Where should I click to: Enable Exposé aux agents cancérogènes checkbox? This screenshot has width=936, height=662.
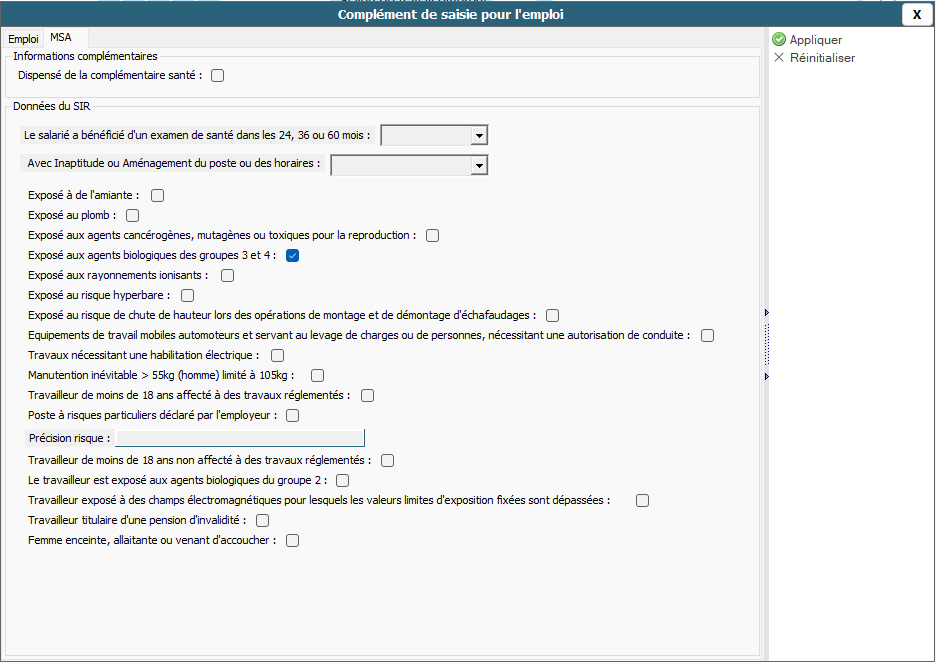(x=433, y=236)
